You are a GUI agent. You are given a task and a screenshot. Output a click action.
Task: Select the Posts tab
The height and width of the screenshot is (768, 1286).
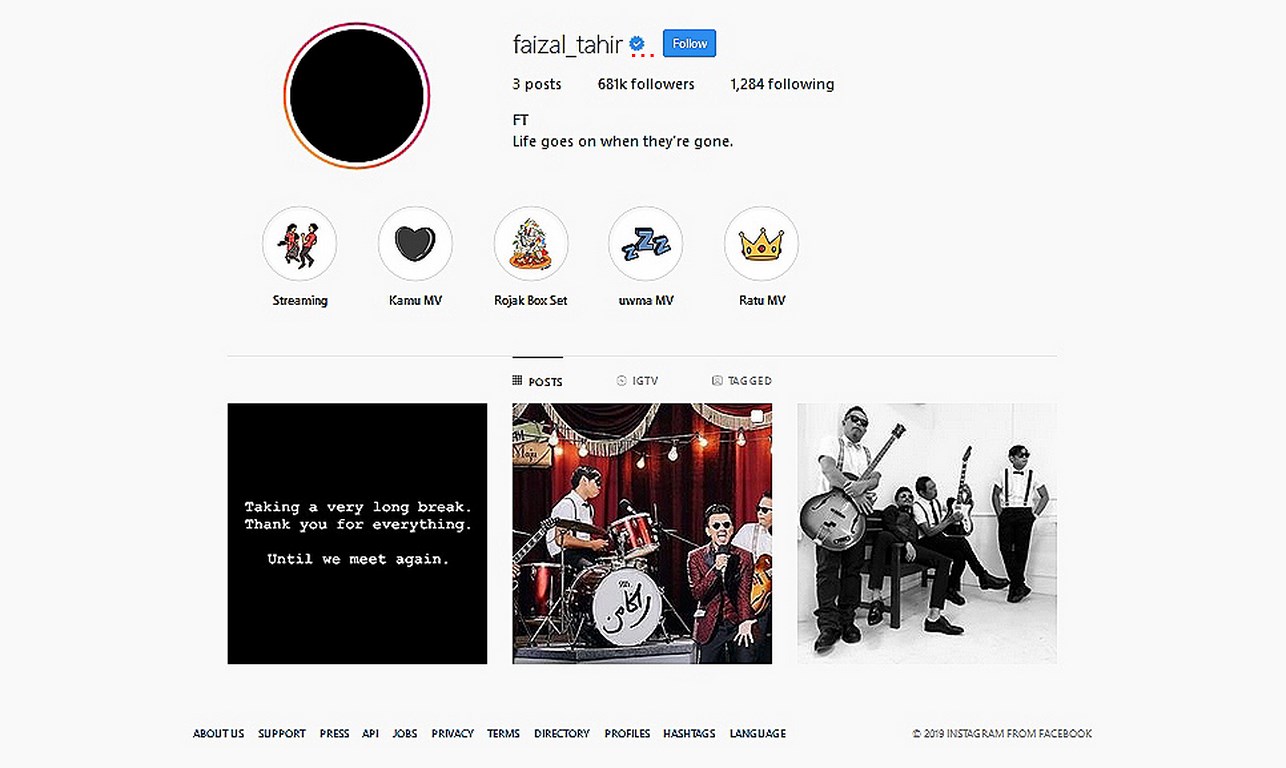(x=538, y=381)
